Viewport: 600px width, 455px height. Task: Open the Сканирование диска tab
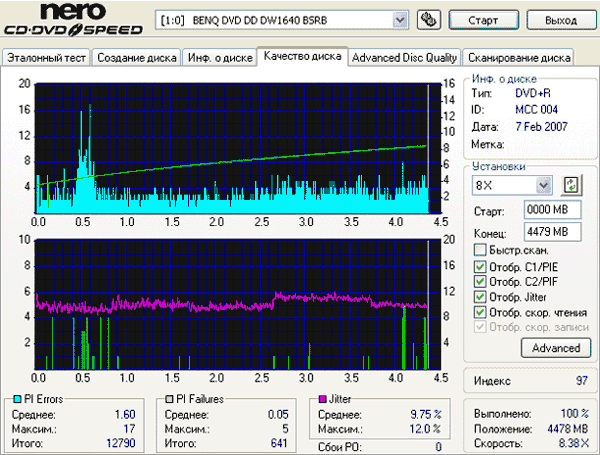pos(519,57)
